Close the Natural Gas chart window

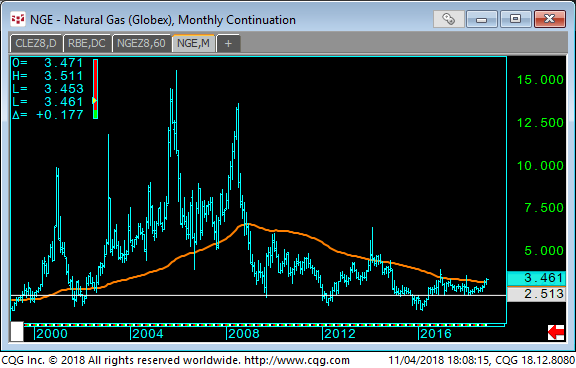tap(550, 19)
